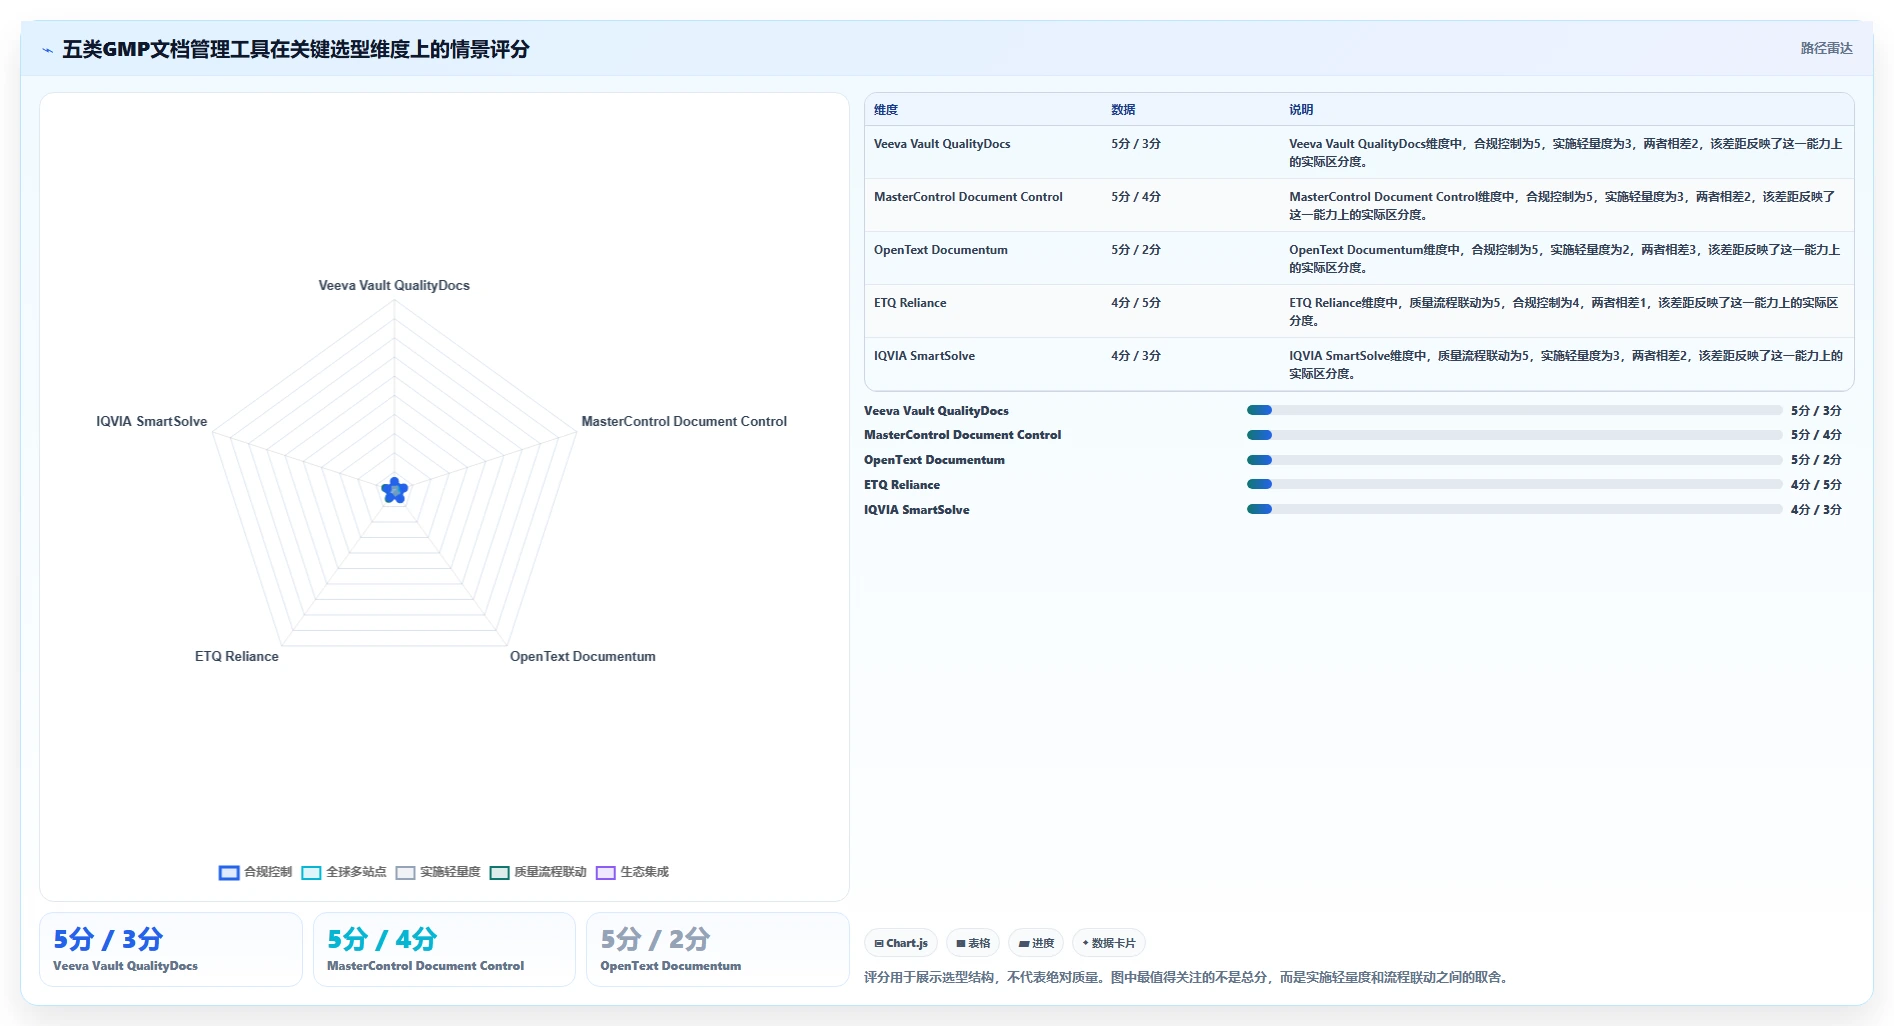Screen dimensions: 1894x1026
Task: Toggle the 质量流程联动 legend swatch
Action: point(499,872)
